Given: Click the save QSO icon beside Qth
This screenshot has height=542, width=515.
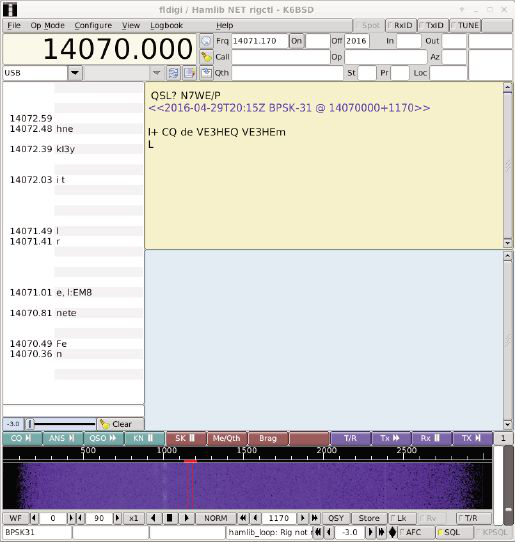Looking at the screenshot, I should coord(206,73).
